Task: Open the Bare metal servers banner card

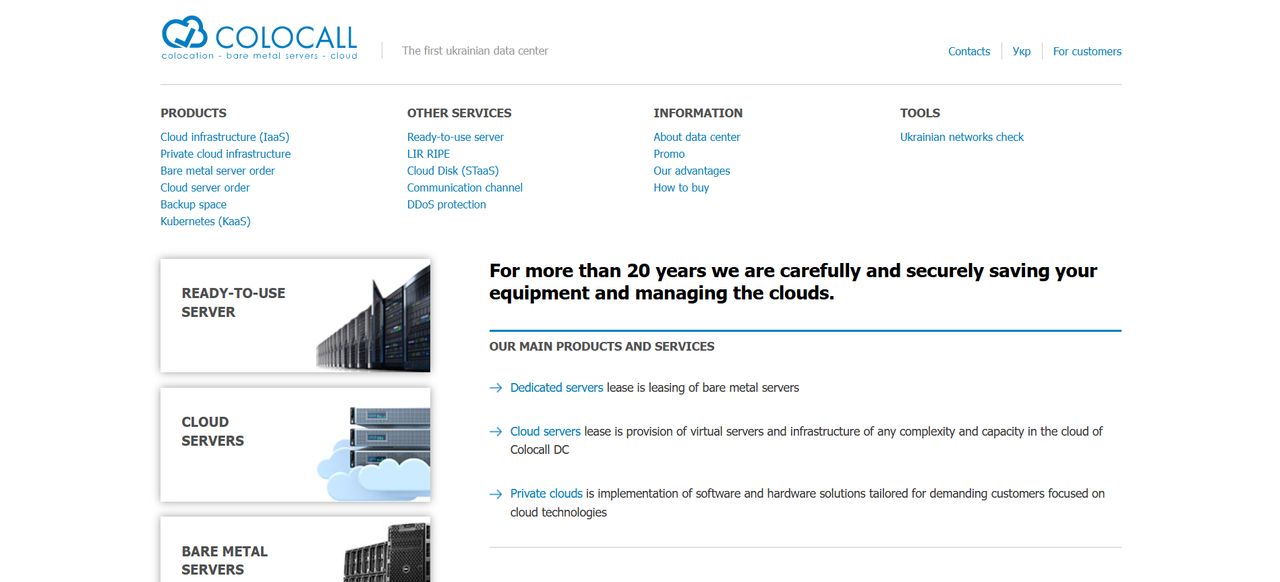Action: click(295, 549)
